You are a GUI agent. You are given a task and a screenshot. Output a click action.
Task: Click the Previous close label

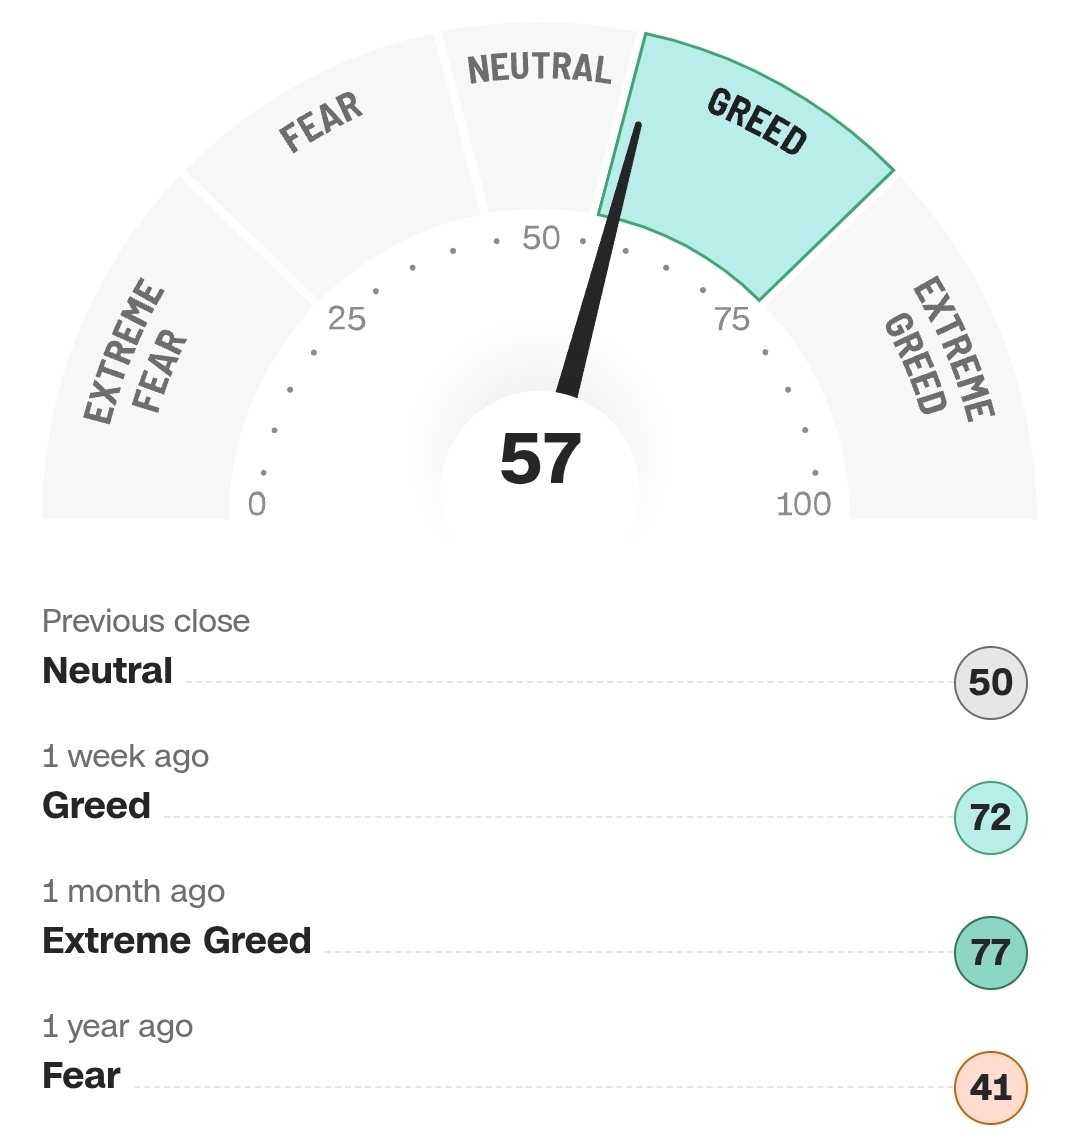click(146, 621)
